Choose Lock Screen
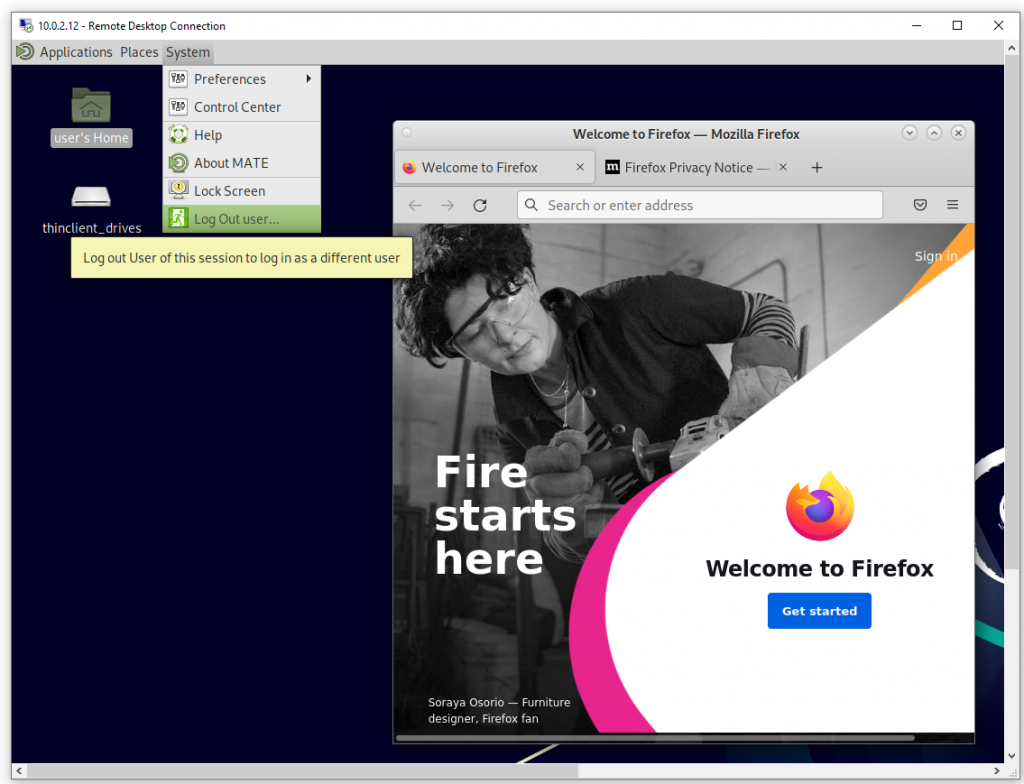This screenshot has width=1024, height=784. click(x=242, y=191)
